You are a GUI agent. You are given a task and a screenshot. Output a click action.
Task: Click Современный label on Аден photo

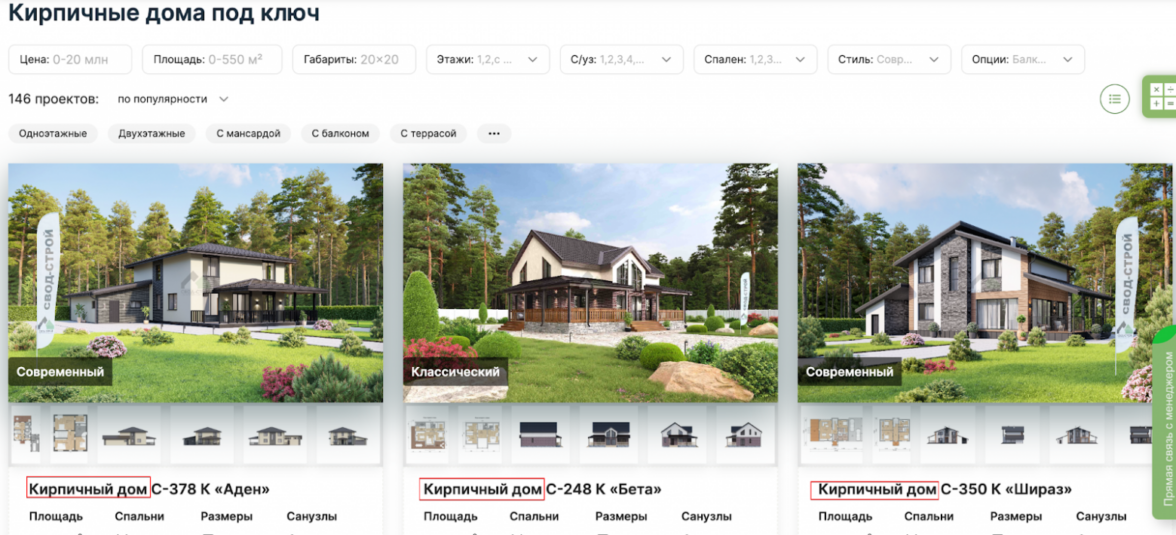[60, 371]
